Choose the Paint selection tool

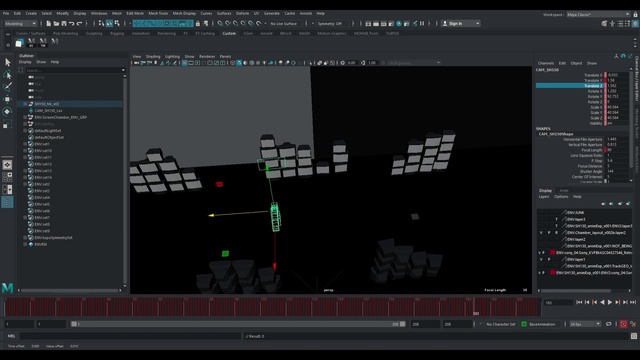pyautogui.click(x=7, y=87)
